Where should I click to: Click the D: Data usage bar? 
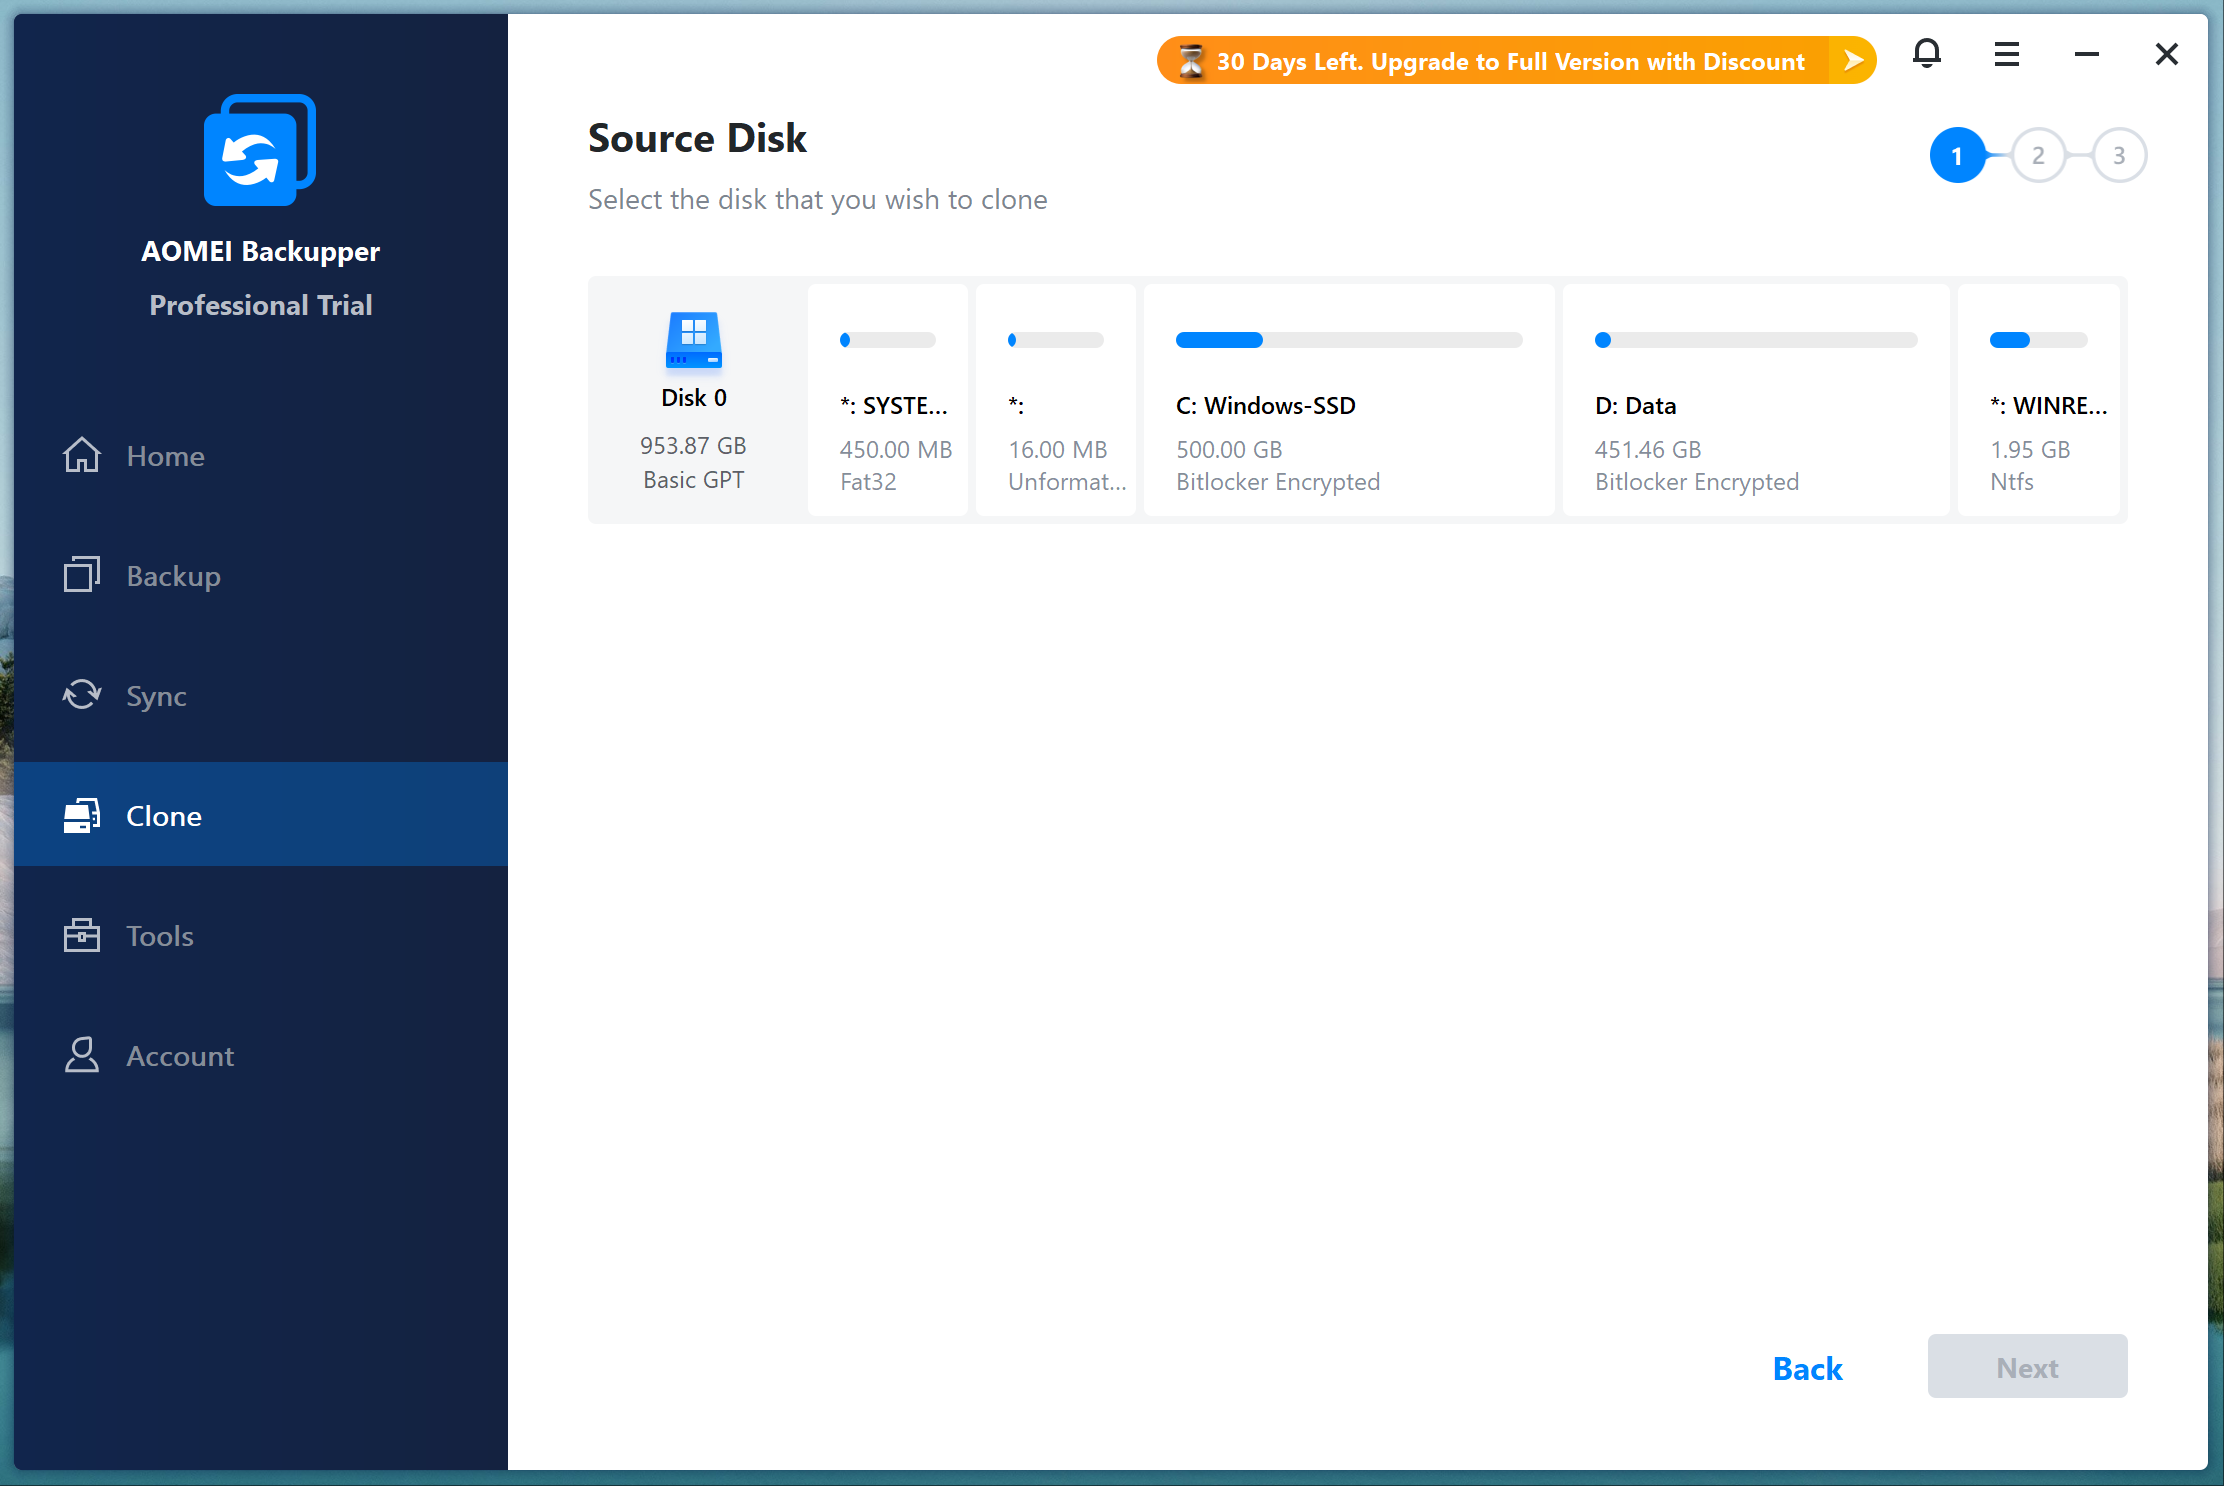pos(1756,340)
